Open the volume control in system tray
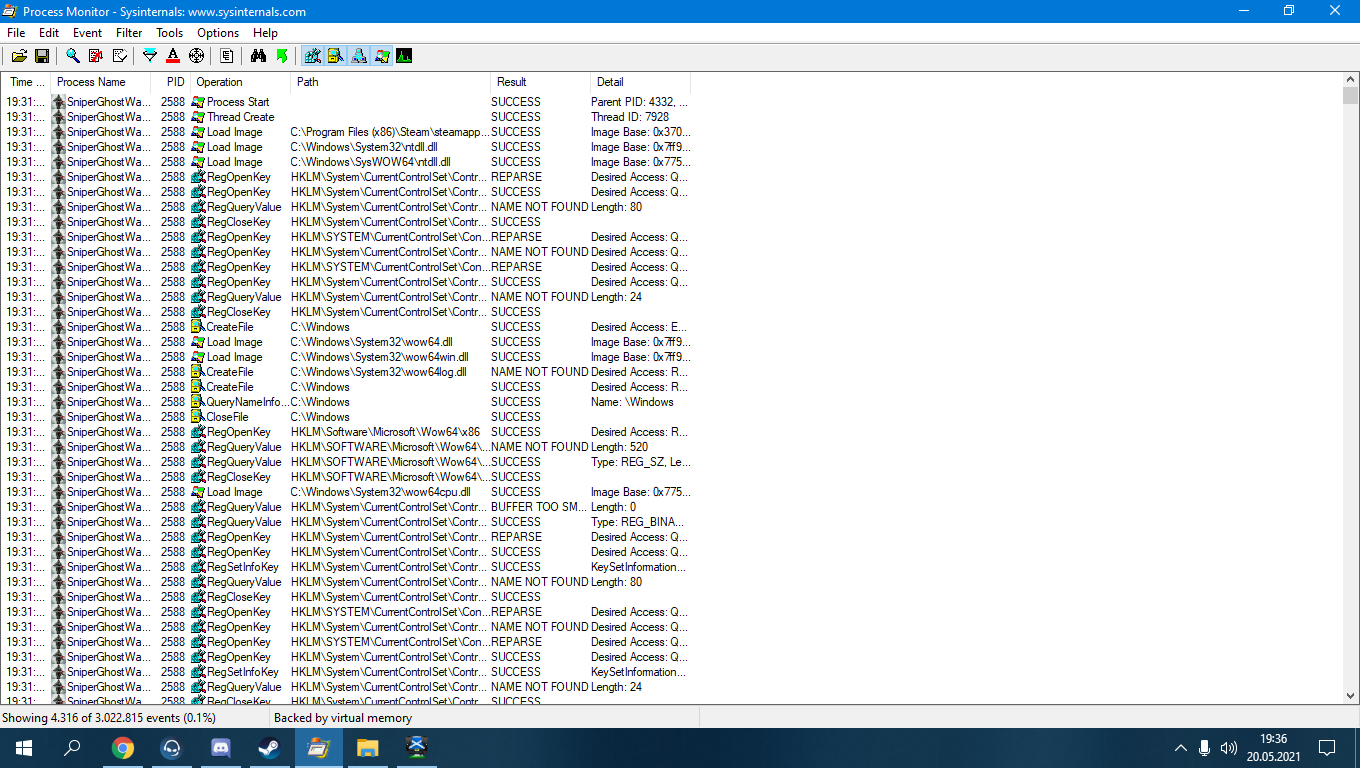 (1229, 748)
